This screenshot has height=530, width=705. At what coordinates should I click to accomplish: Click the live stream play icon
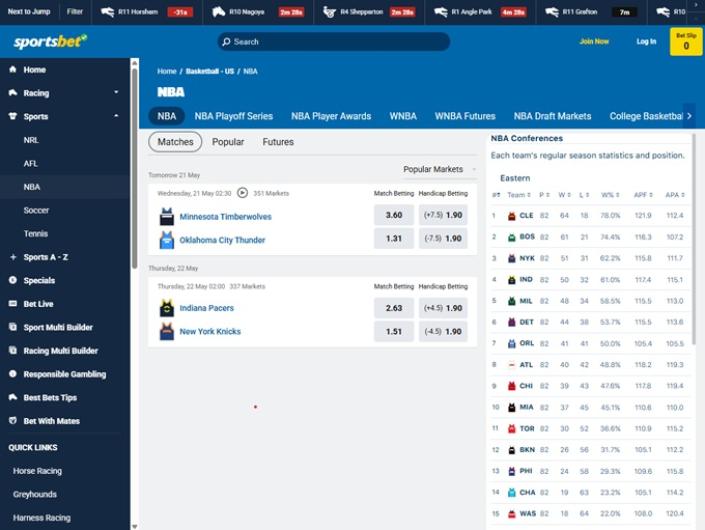tap(242, 193)
